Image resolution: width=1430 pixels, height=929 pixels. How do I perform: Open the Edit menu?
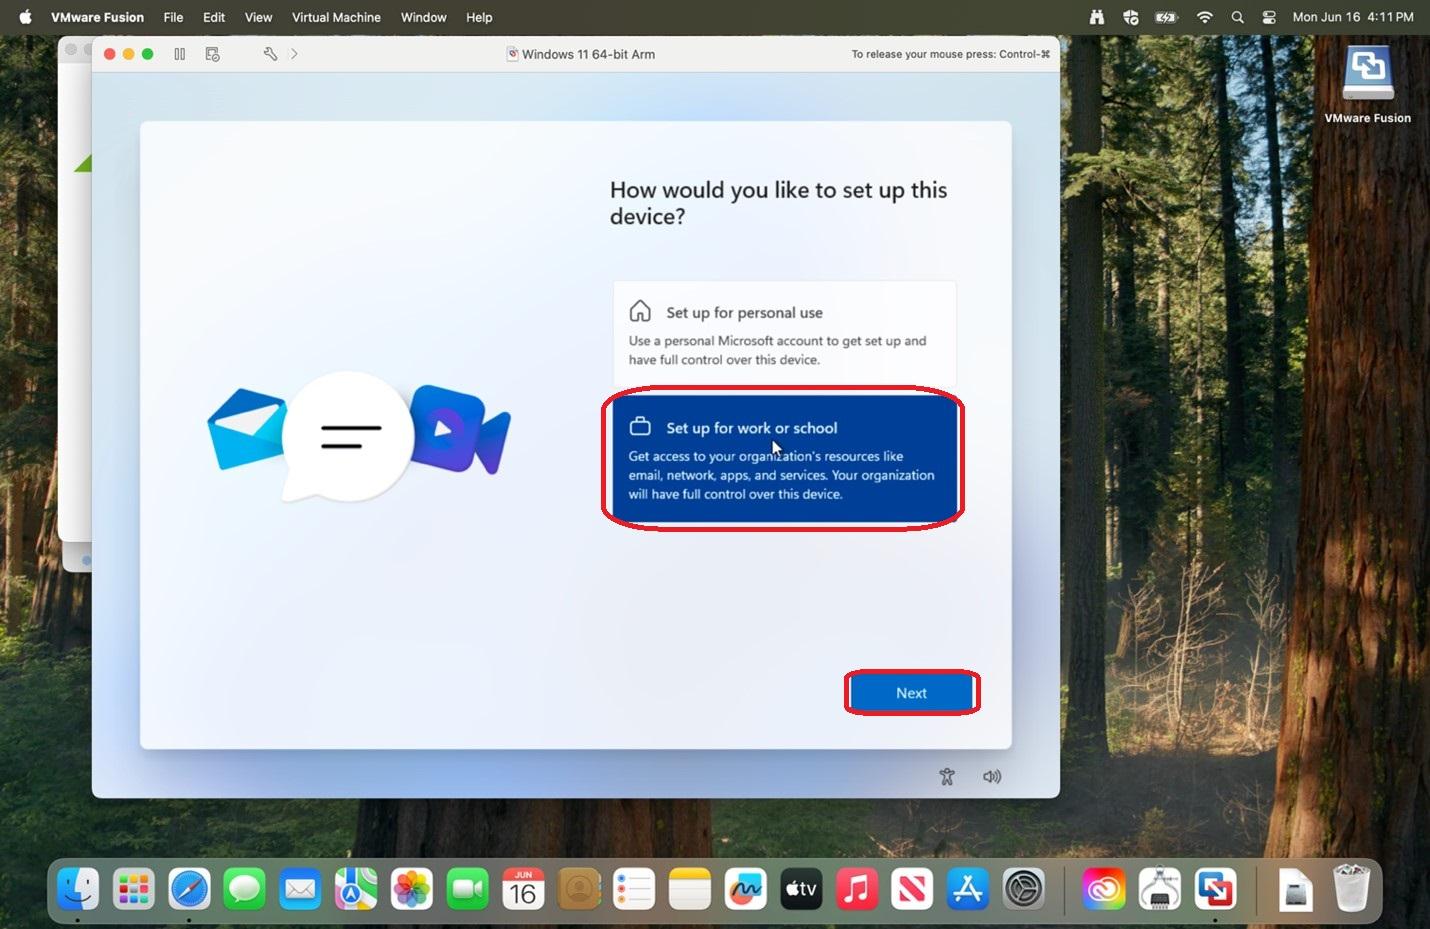(x=214, y=17)
